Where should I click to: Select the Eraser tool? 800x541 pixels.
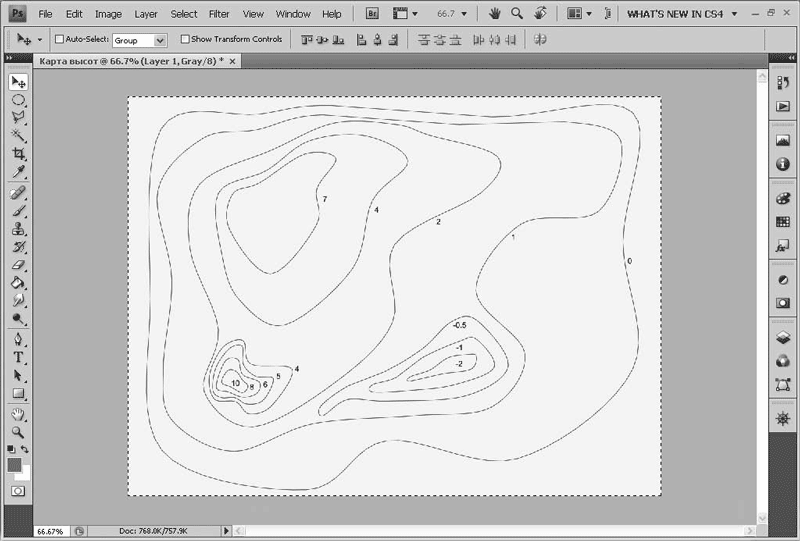coord(18,265)
